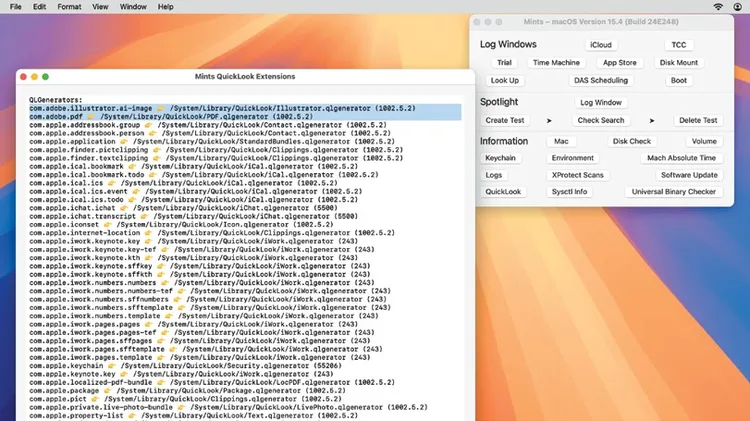750x421 pixels.
Task: Click the com.apple.iwork.numbers.numbers line
Action: (x=202, y=283)
